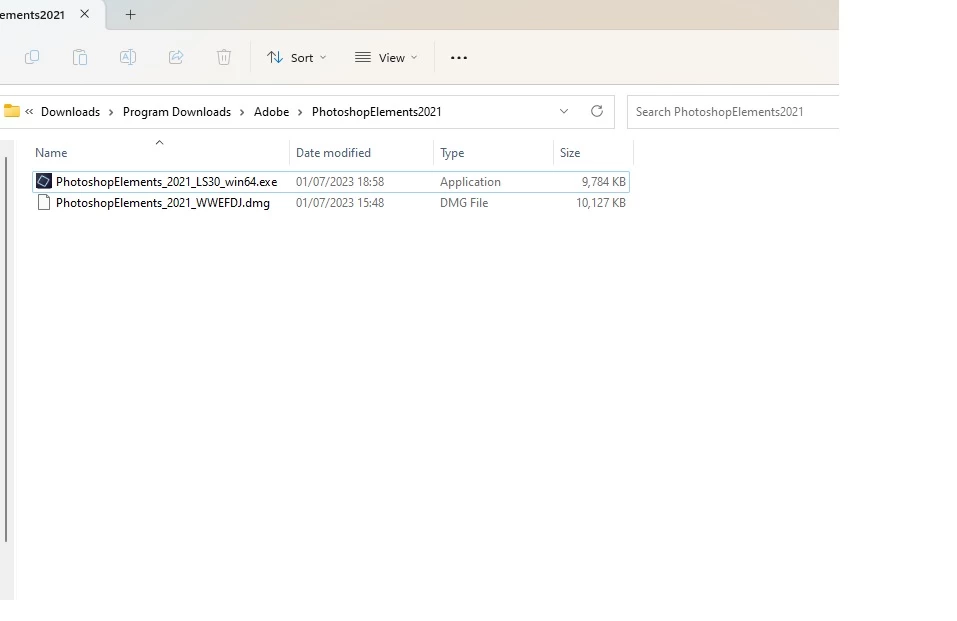Click the Share icon in toolbar

coord(176,57)
